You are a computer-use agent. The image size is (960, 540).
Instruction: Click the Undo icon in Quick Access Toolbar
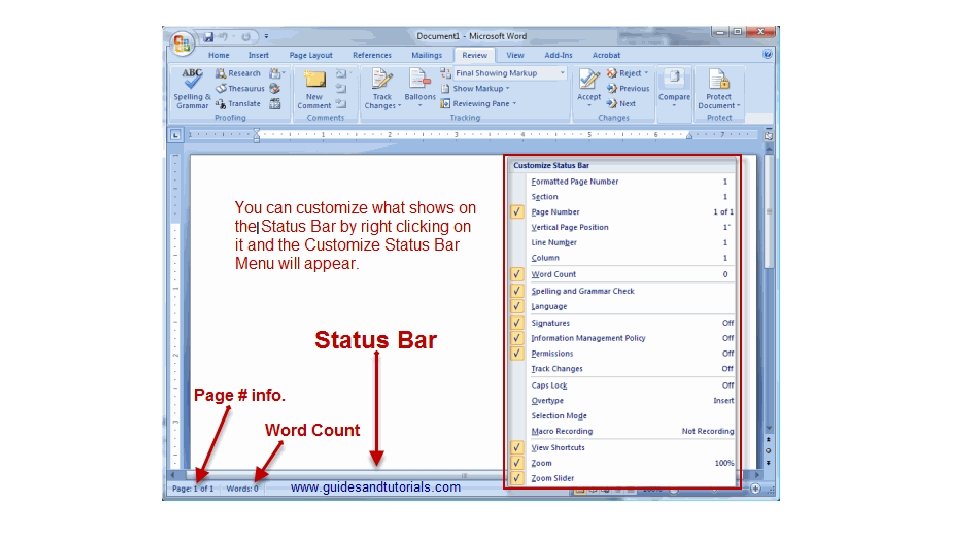point(224,37)
